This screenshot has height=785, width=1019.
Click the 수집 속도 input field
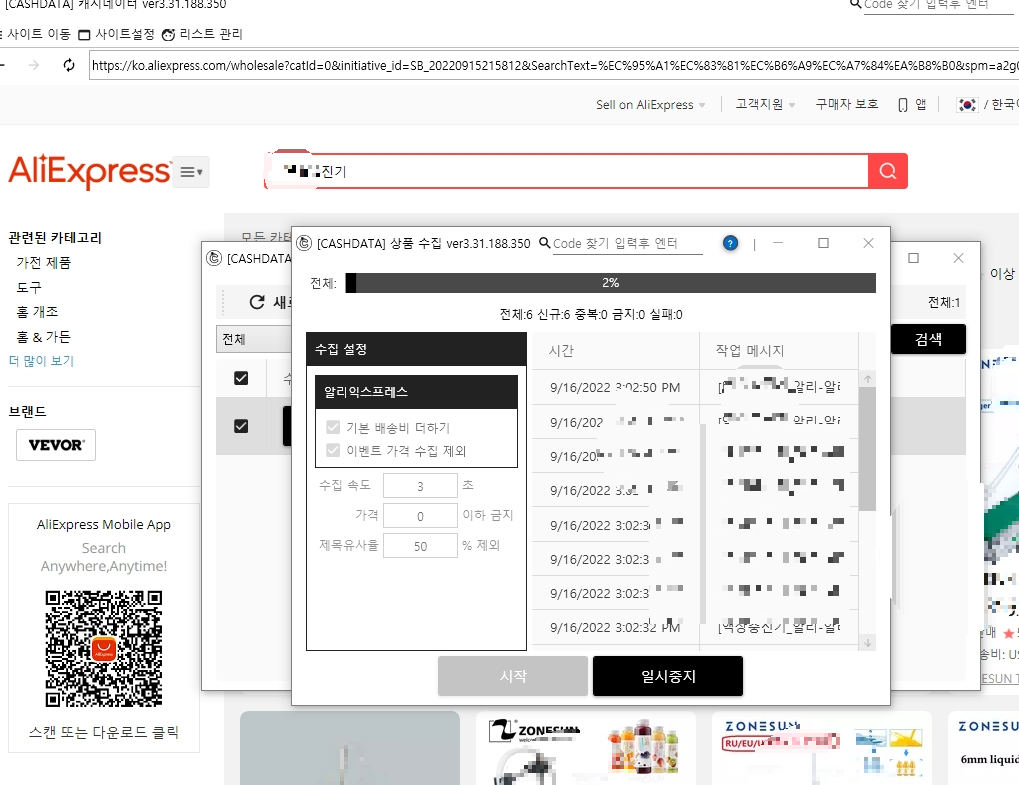pyautogui.click(x=420, y=485)
